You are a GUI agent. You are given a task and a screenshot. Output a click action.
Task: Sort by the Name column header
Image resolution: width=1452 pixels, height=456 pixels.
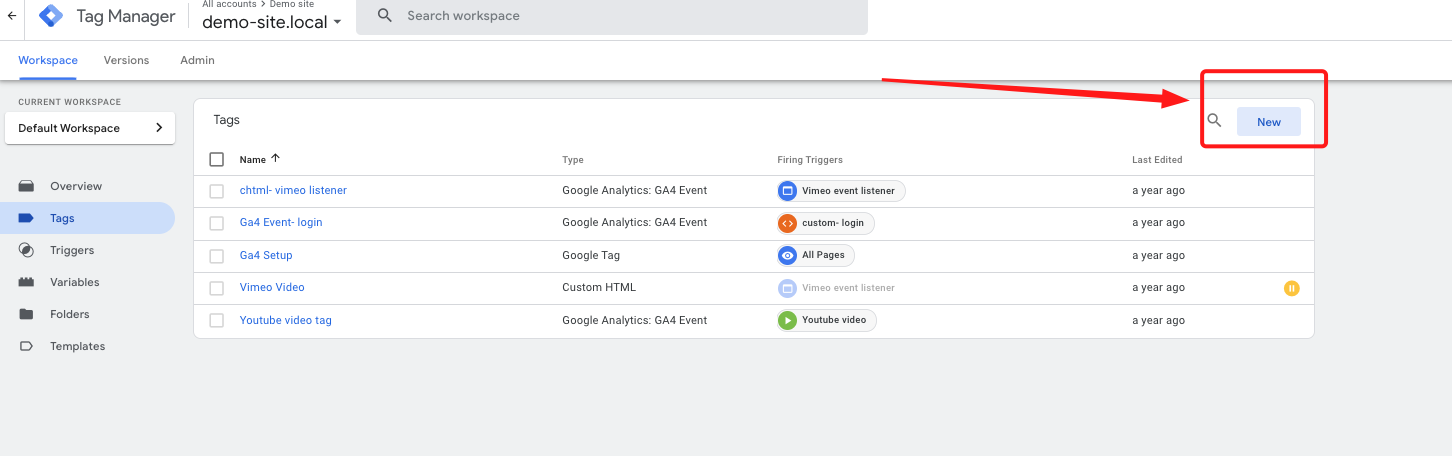[253, 159]
